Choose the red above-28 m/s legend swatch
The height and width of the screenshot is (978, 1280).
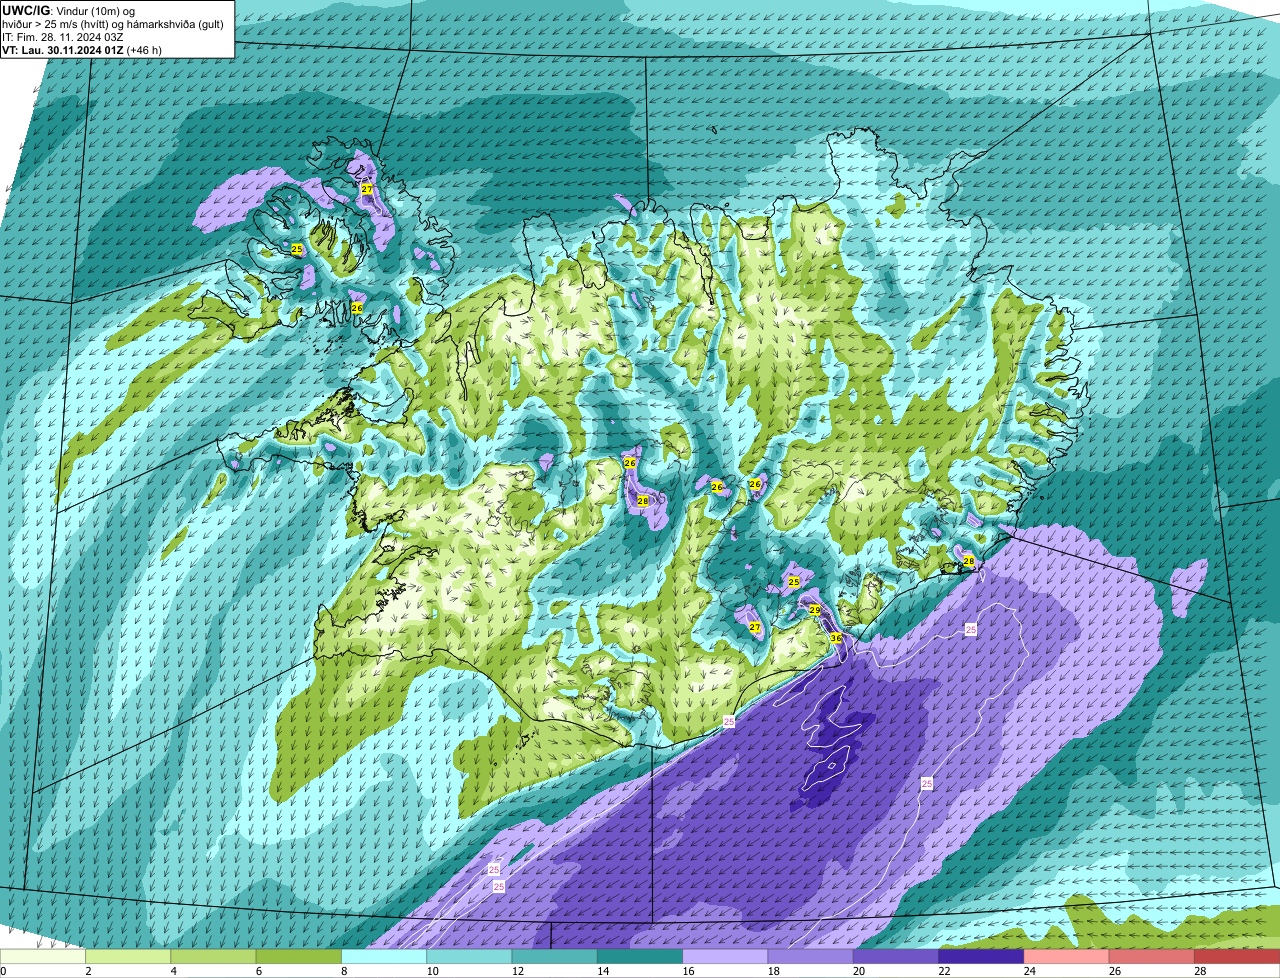click(1237, 956)
